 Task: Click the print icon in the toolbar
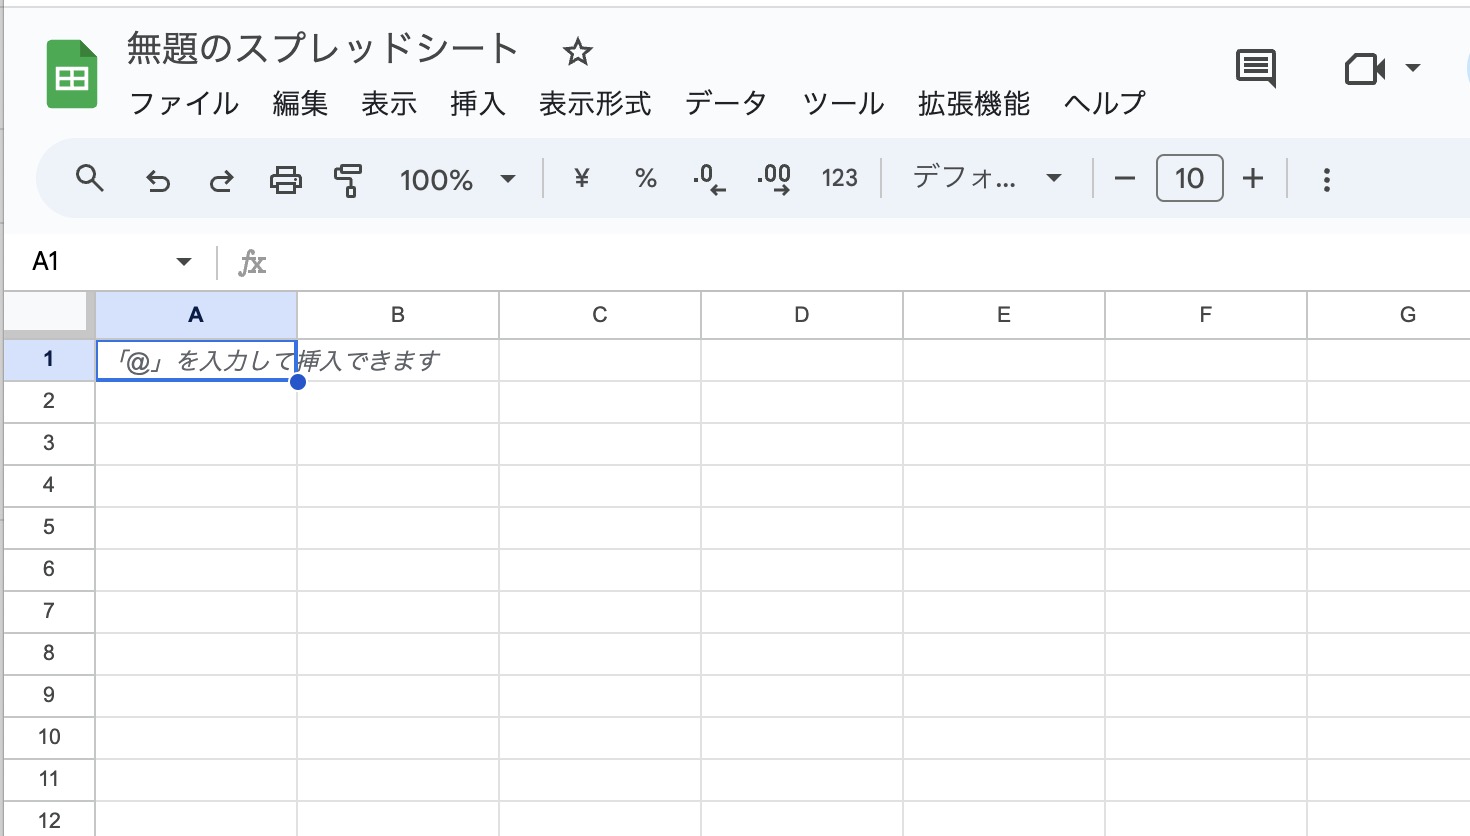point(285,180)
